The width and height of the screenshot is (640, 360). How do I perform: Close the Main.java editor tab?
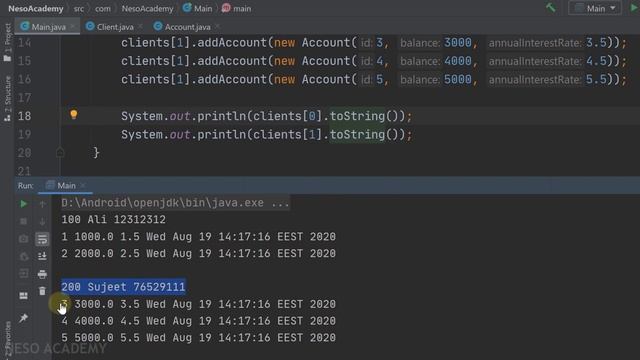pyautogui.click(x=73, y=27)
